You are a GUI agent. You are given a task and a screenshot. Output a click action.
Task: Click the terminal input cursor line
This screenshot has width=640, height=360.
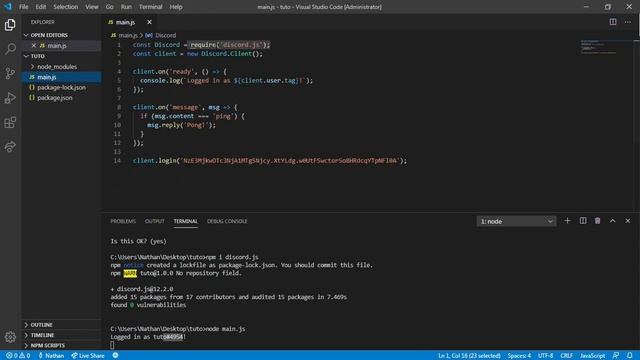(112, 345)
